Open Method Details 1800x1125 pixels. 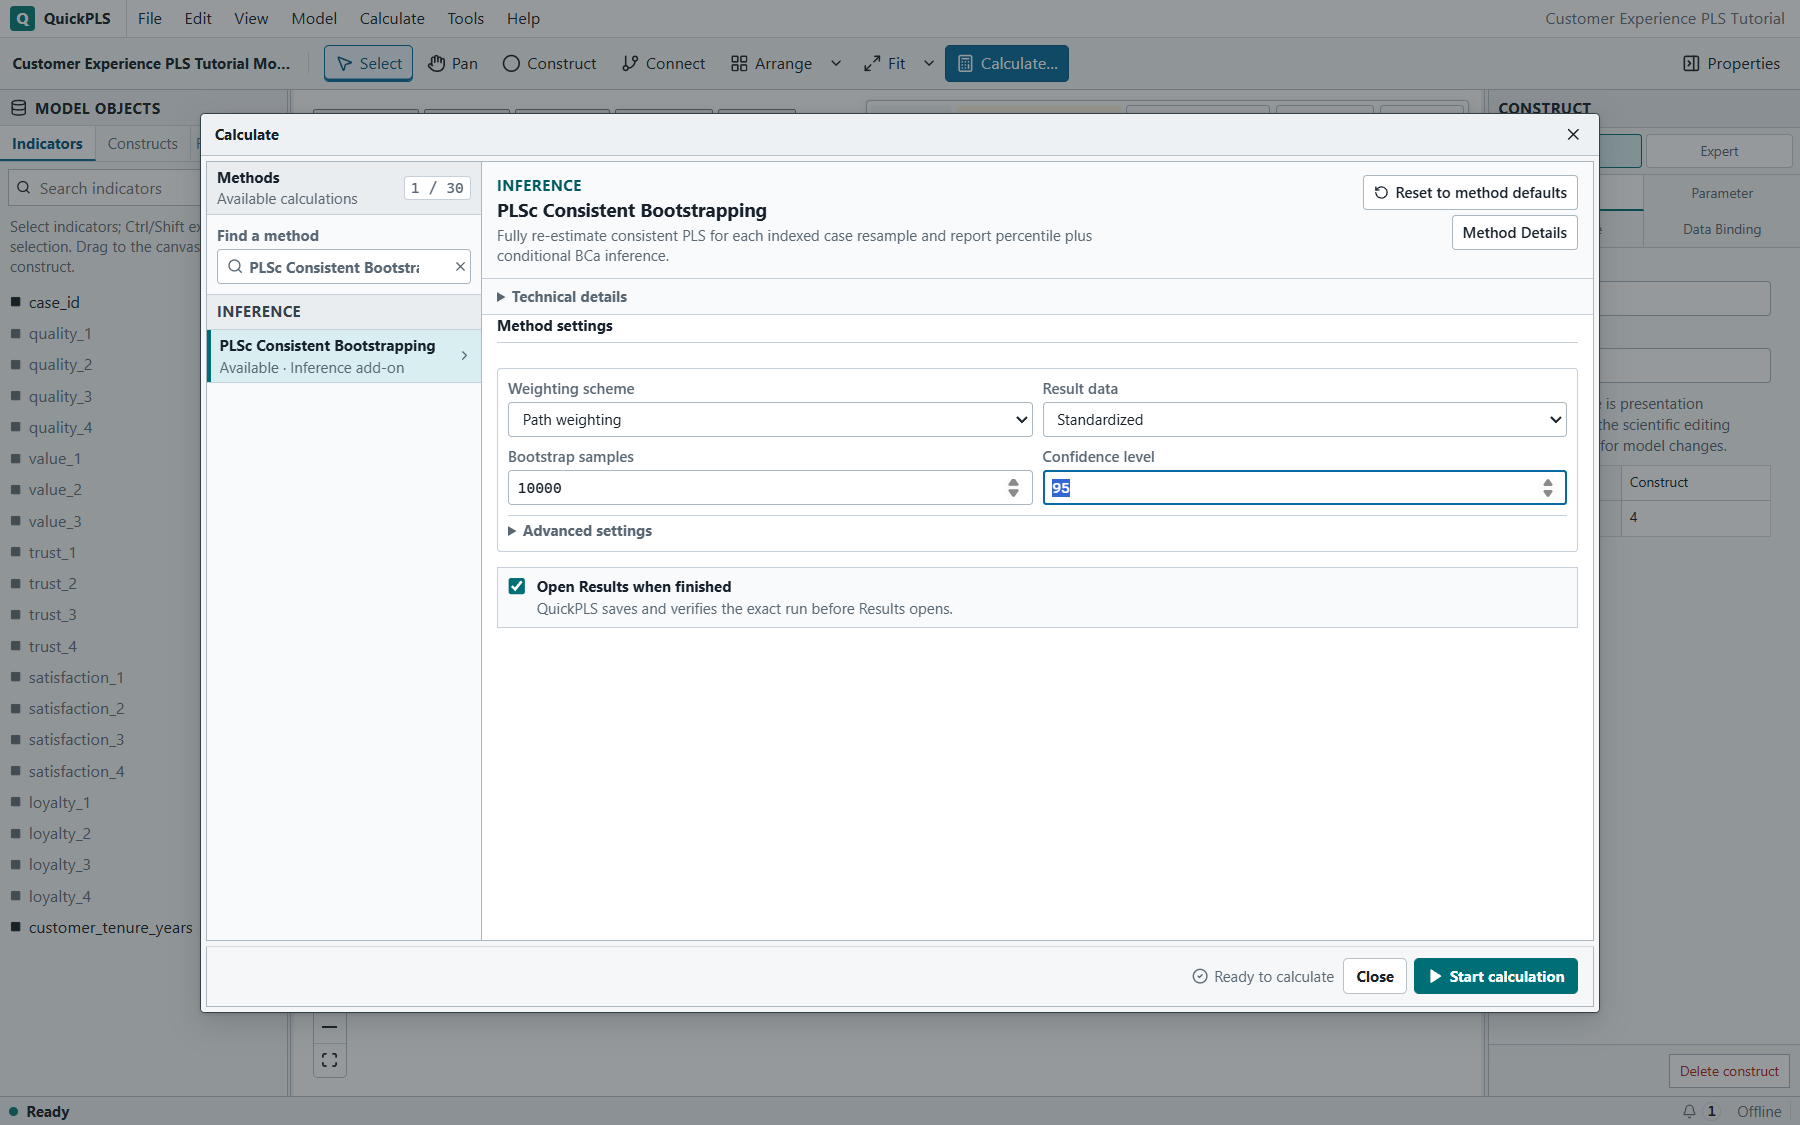click(x=1514, y=233)
